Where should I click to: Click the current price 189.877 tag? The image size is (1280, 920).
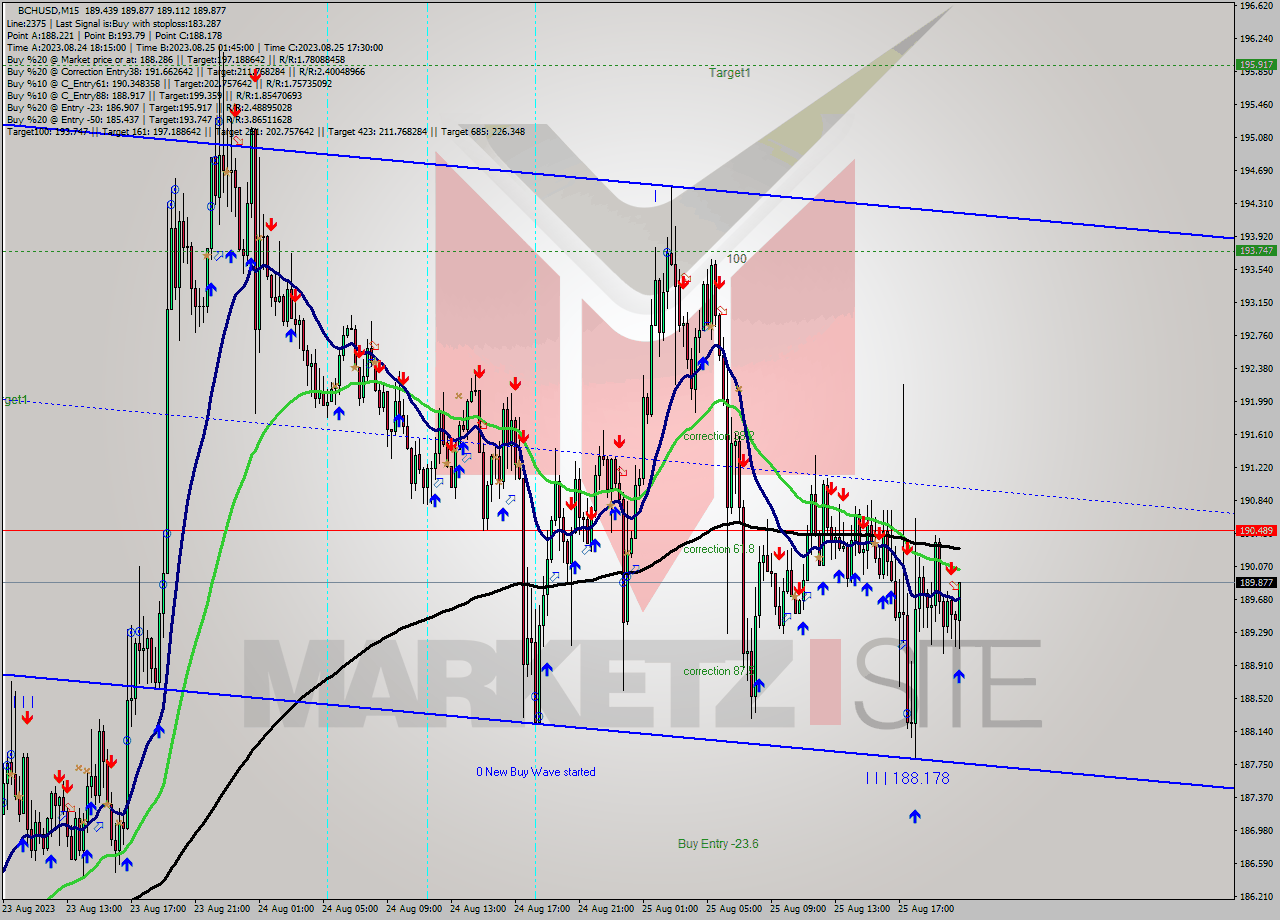pyautogui.click(x=1257, y=583)
